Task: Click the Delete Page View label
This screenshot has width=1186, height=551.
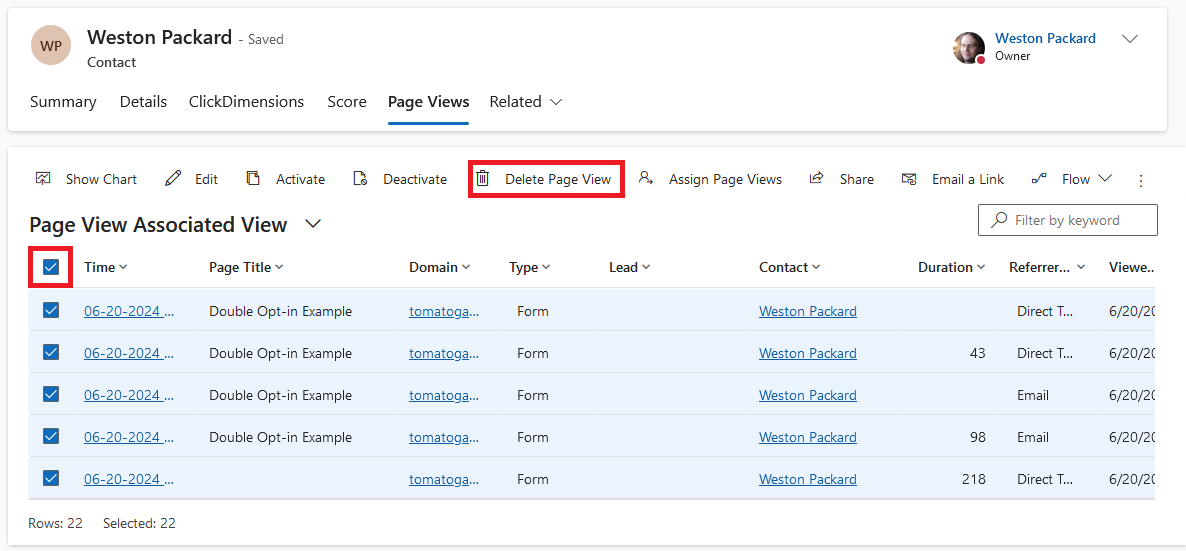Action: [x=558, y=179]
